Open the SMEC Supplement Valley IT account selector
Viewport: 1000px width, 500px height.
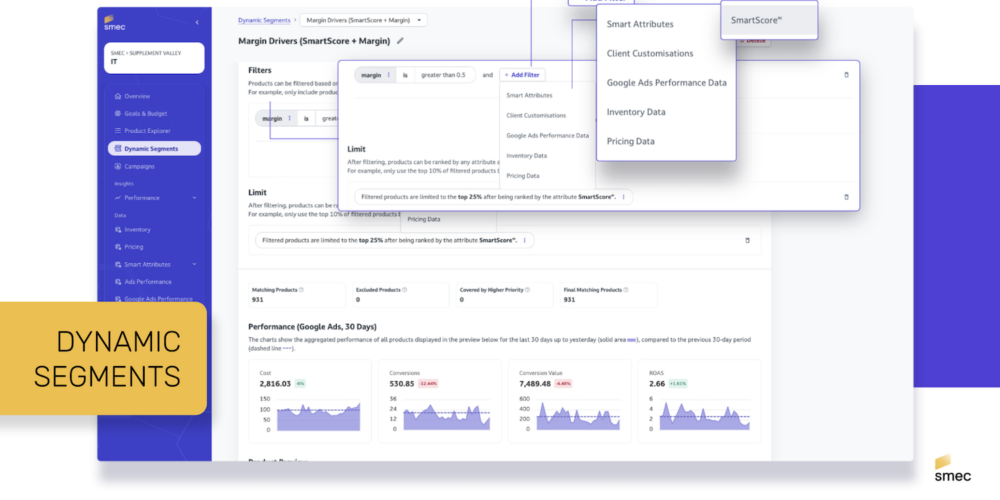[153, 57]
